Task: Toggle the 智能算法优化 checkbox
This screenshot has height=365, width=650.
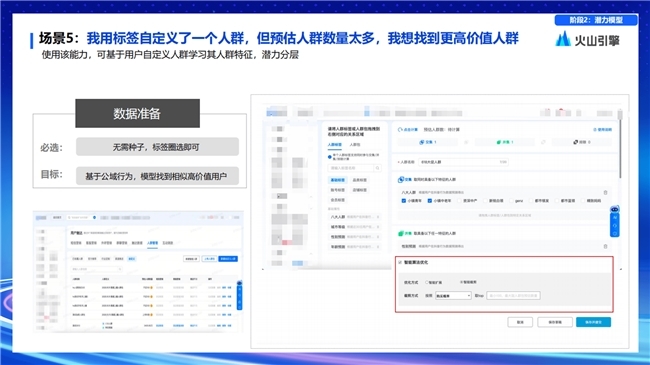Action: tap(400, 263)
